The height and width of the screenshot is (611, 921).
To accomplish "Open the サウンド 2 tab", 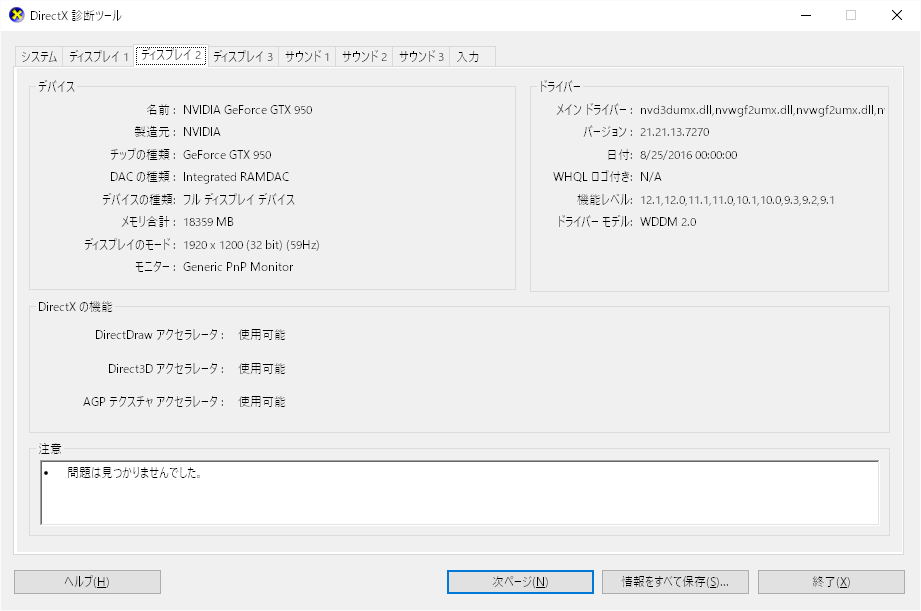I will [x=364, y=56].
